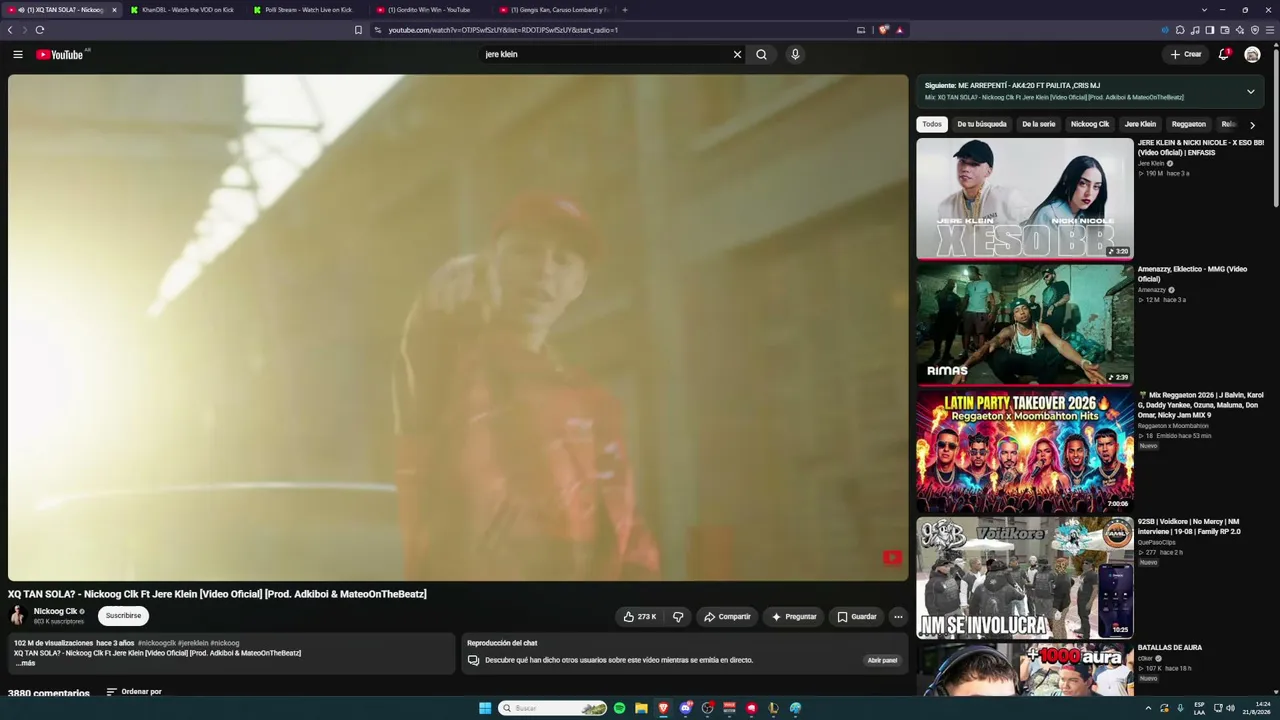This screenshot has width=1280, height=720.
Task: Open the Brave Rewards triangle icon
Action: click(900, 30)
